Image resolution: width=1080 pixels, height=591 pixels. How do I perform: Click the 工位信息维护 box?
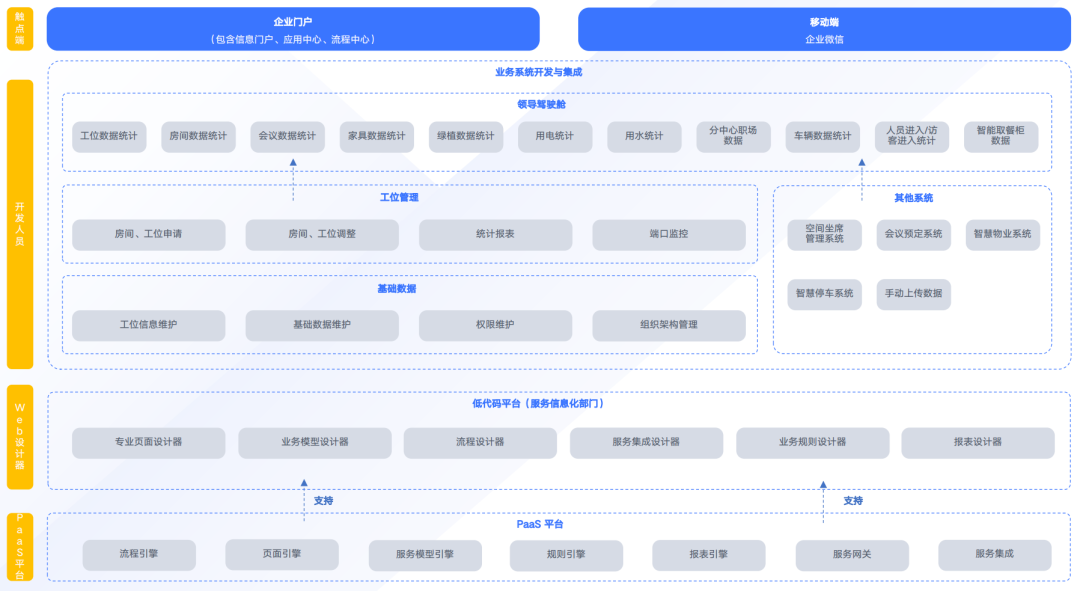tap(149, 325)
